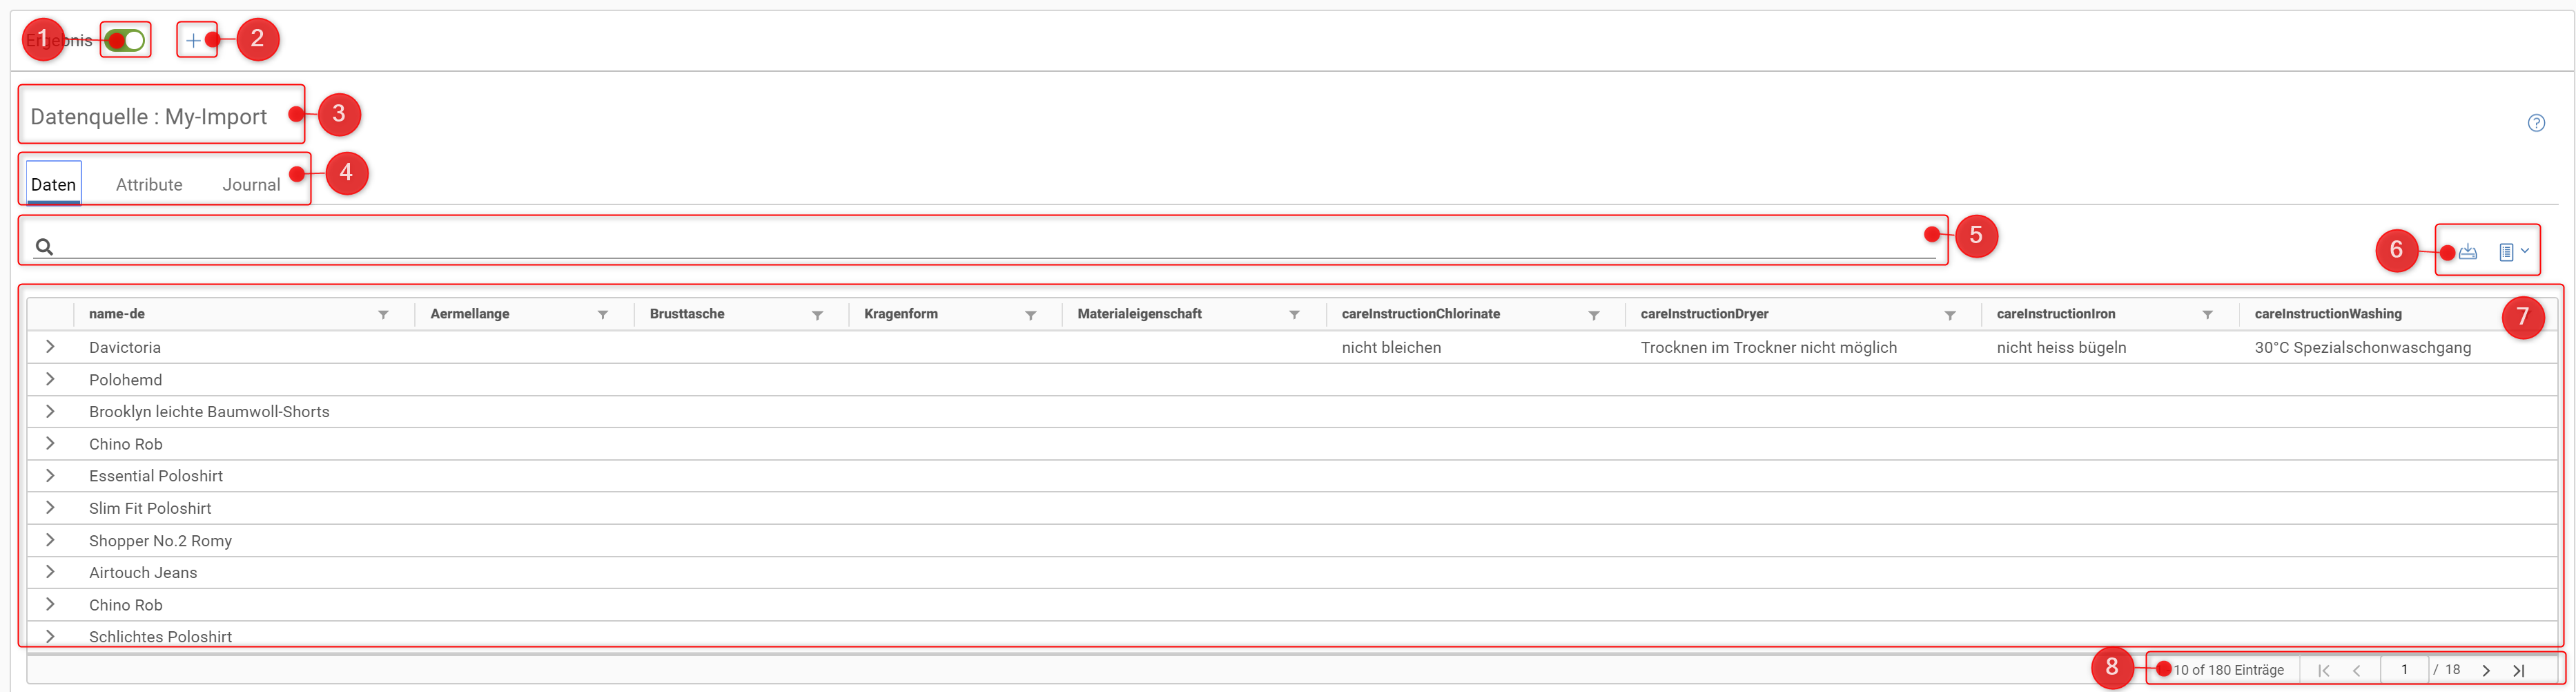Switch to the Attribute tab
Image resolution: width=2576 pixels, height=692 pixels.
point(149,185)
